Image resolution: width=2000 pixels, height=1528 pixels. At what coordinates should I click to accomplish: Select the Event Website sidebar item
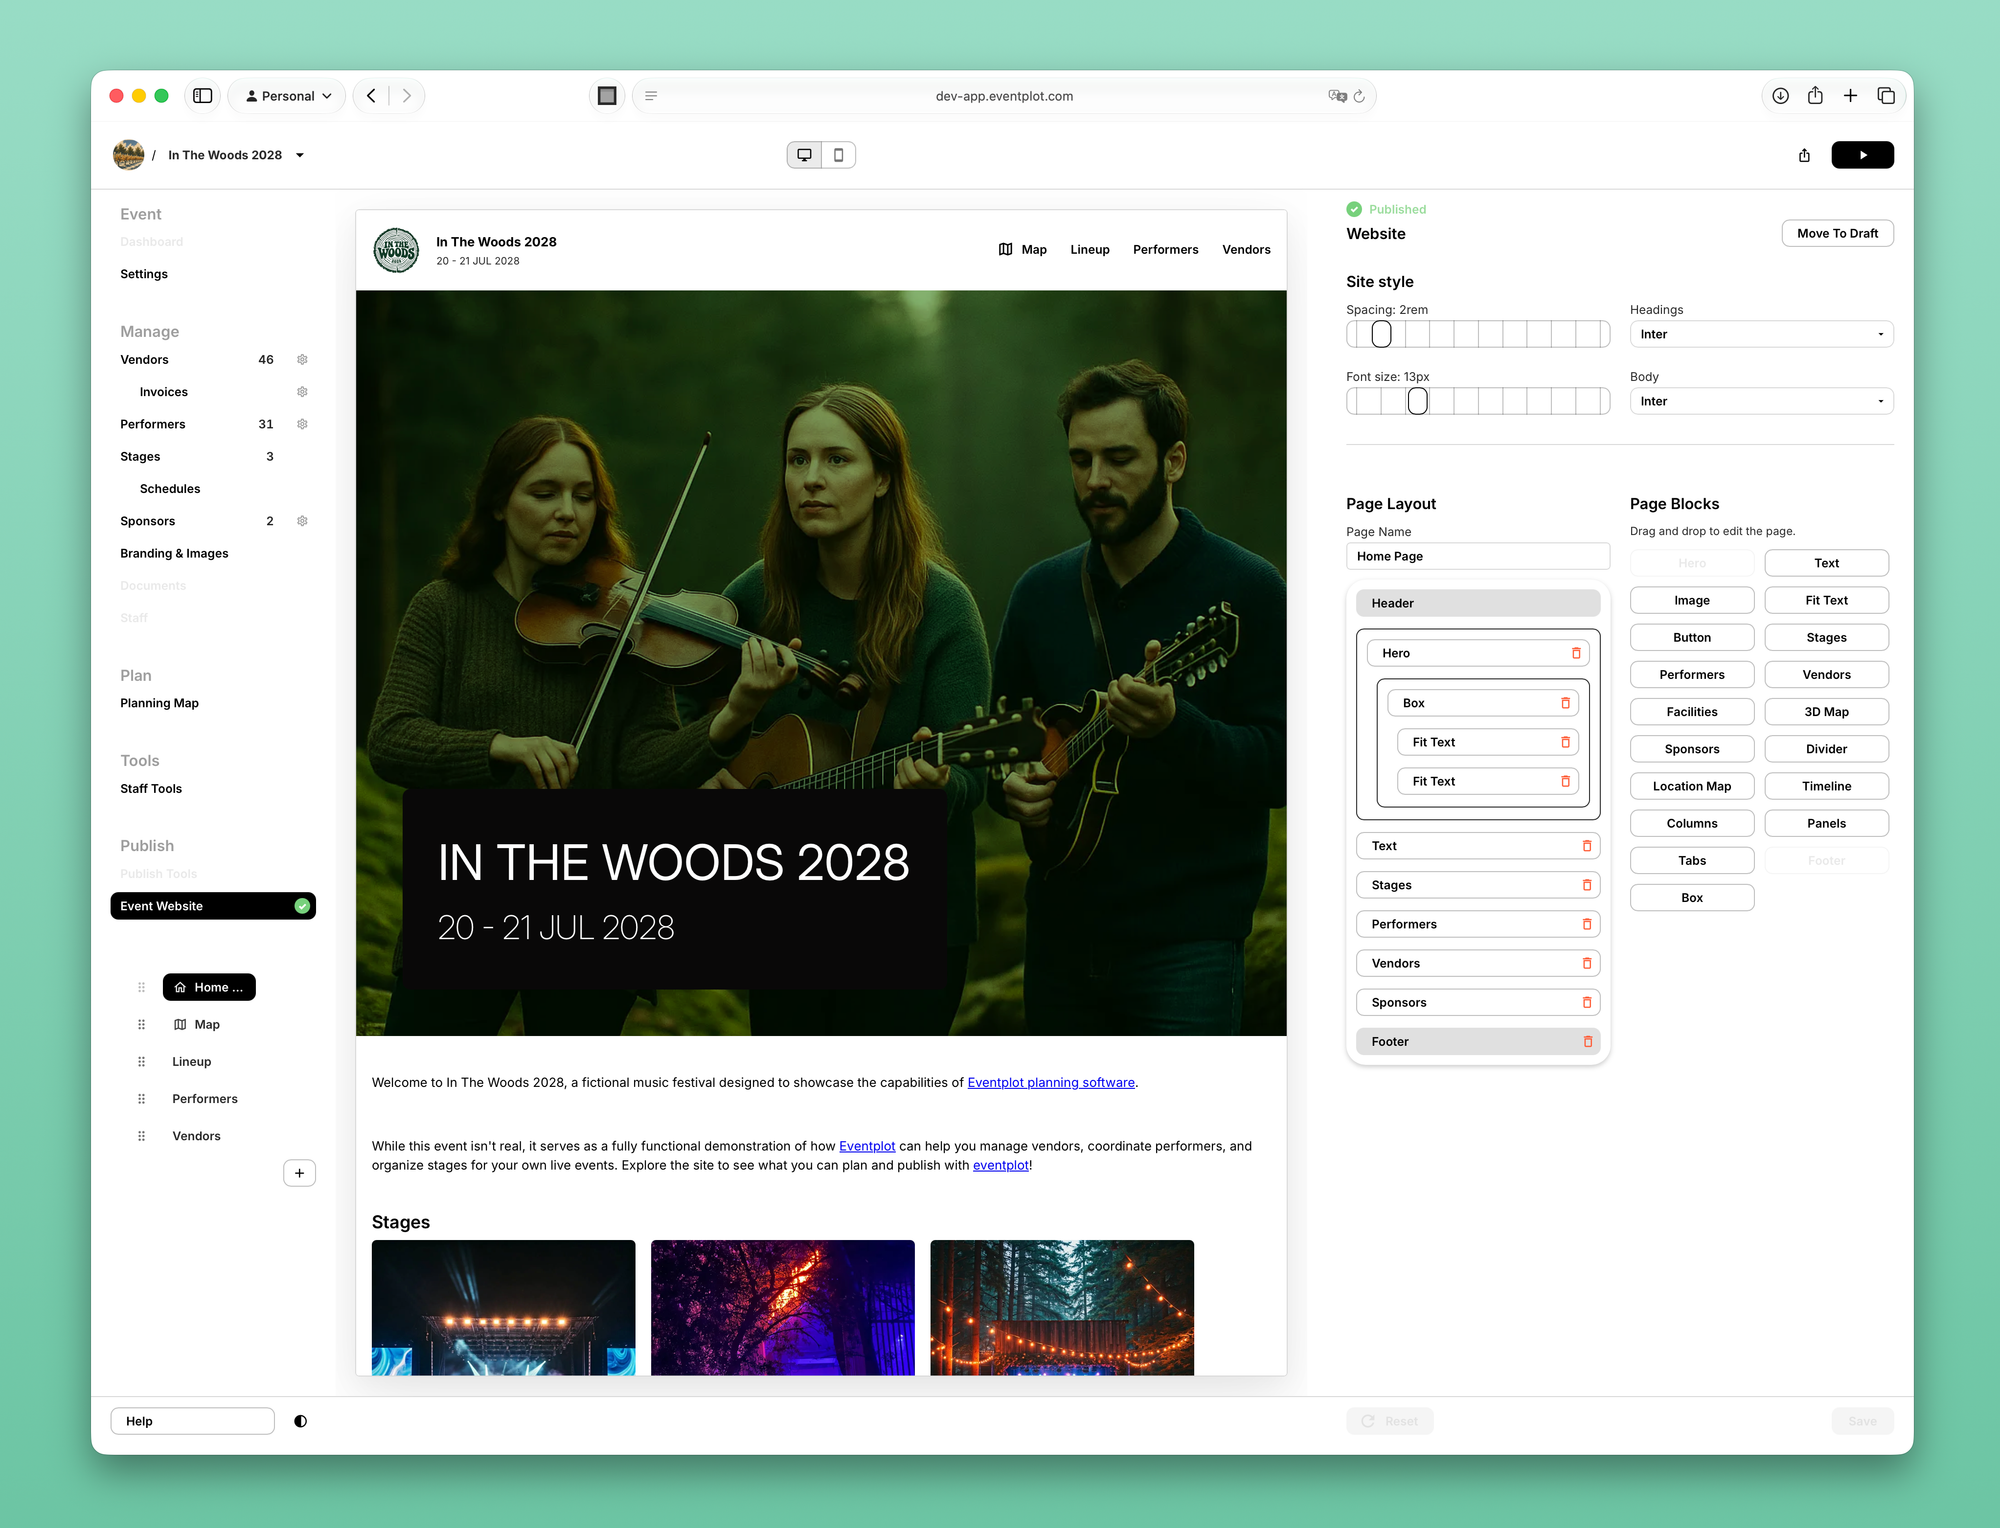tap(213, 906)
